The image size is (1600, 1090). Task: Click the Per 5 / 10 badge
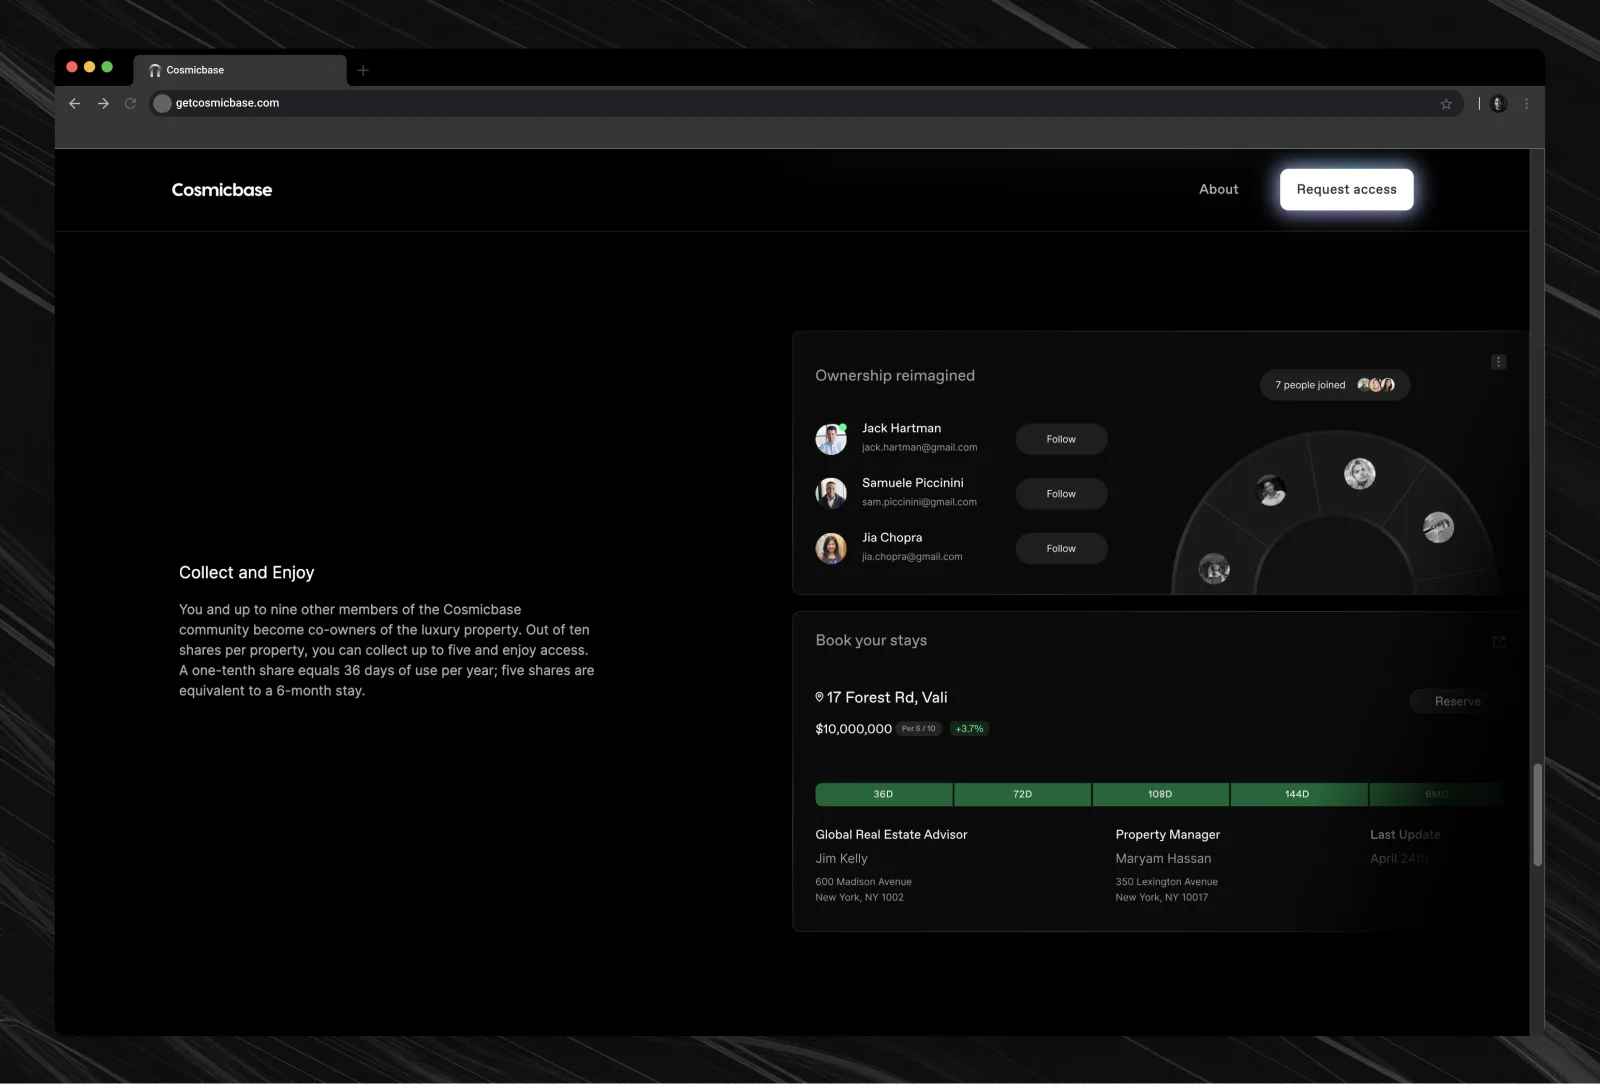[x=919, y=730]
